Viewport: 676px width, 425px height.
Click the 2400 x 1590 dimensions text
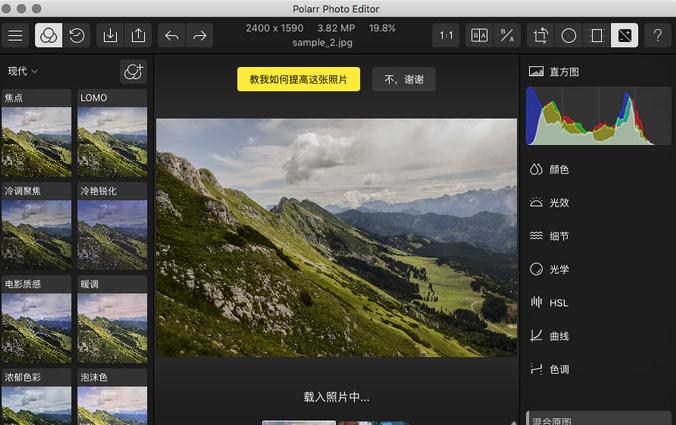click(x=275, y=28)
